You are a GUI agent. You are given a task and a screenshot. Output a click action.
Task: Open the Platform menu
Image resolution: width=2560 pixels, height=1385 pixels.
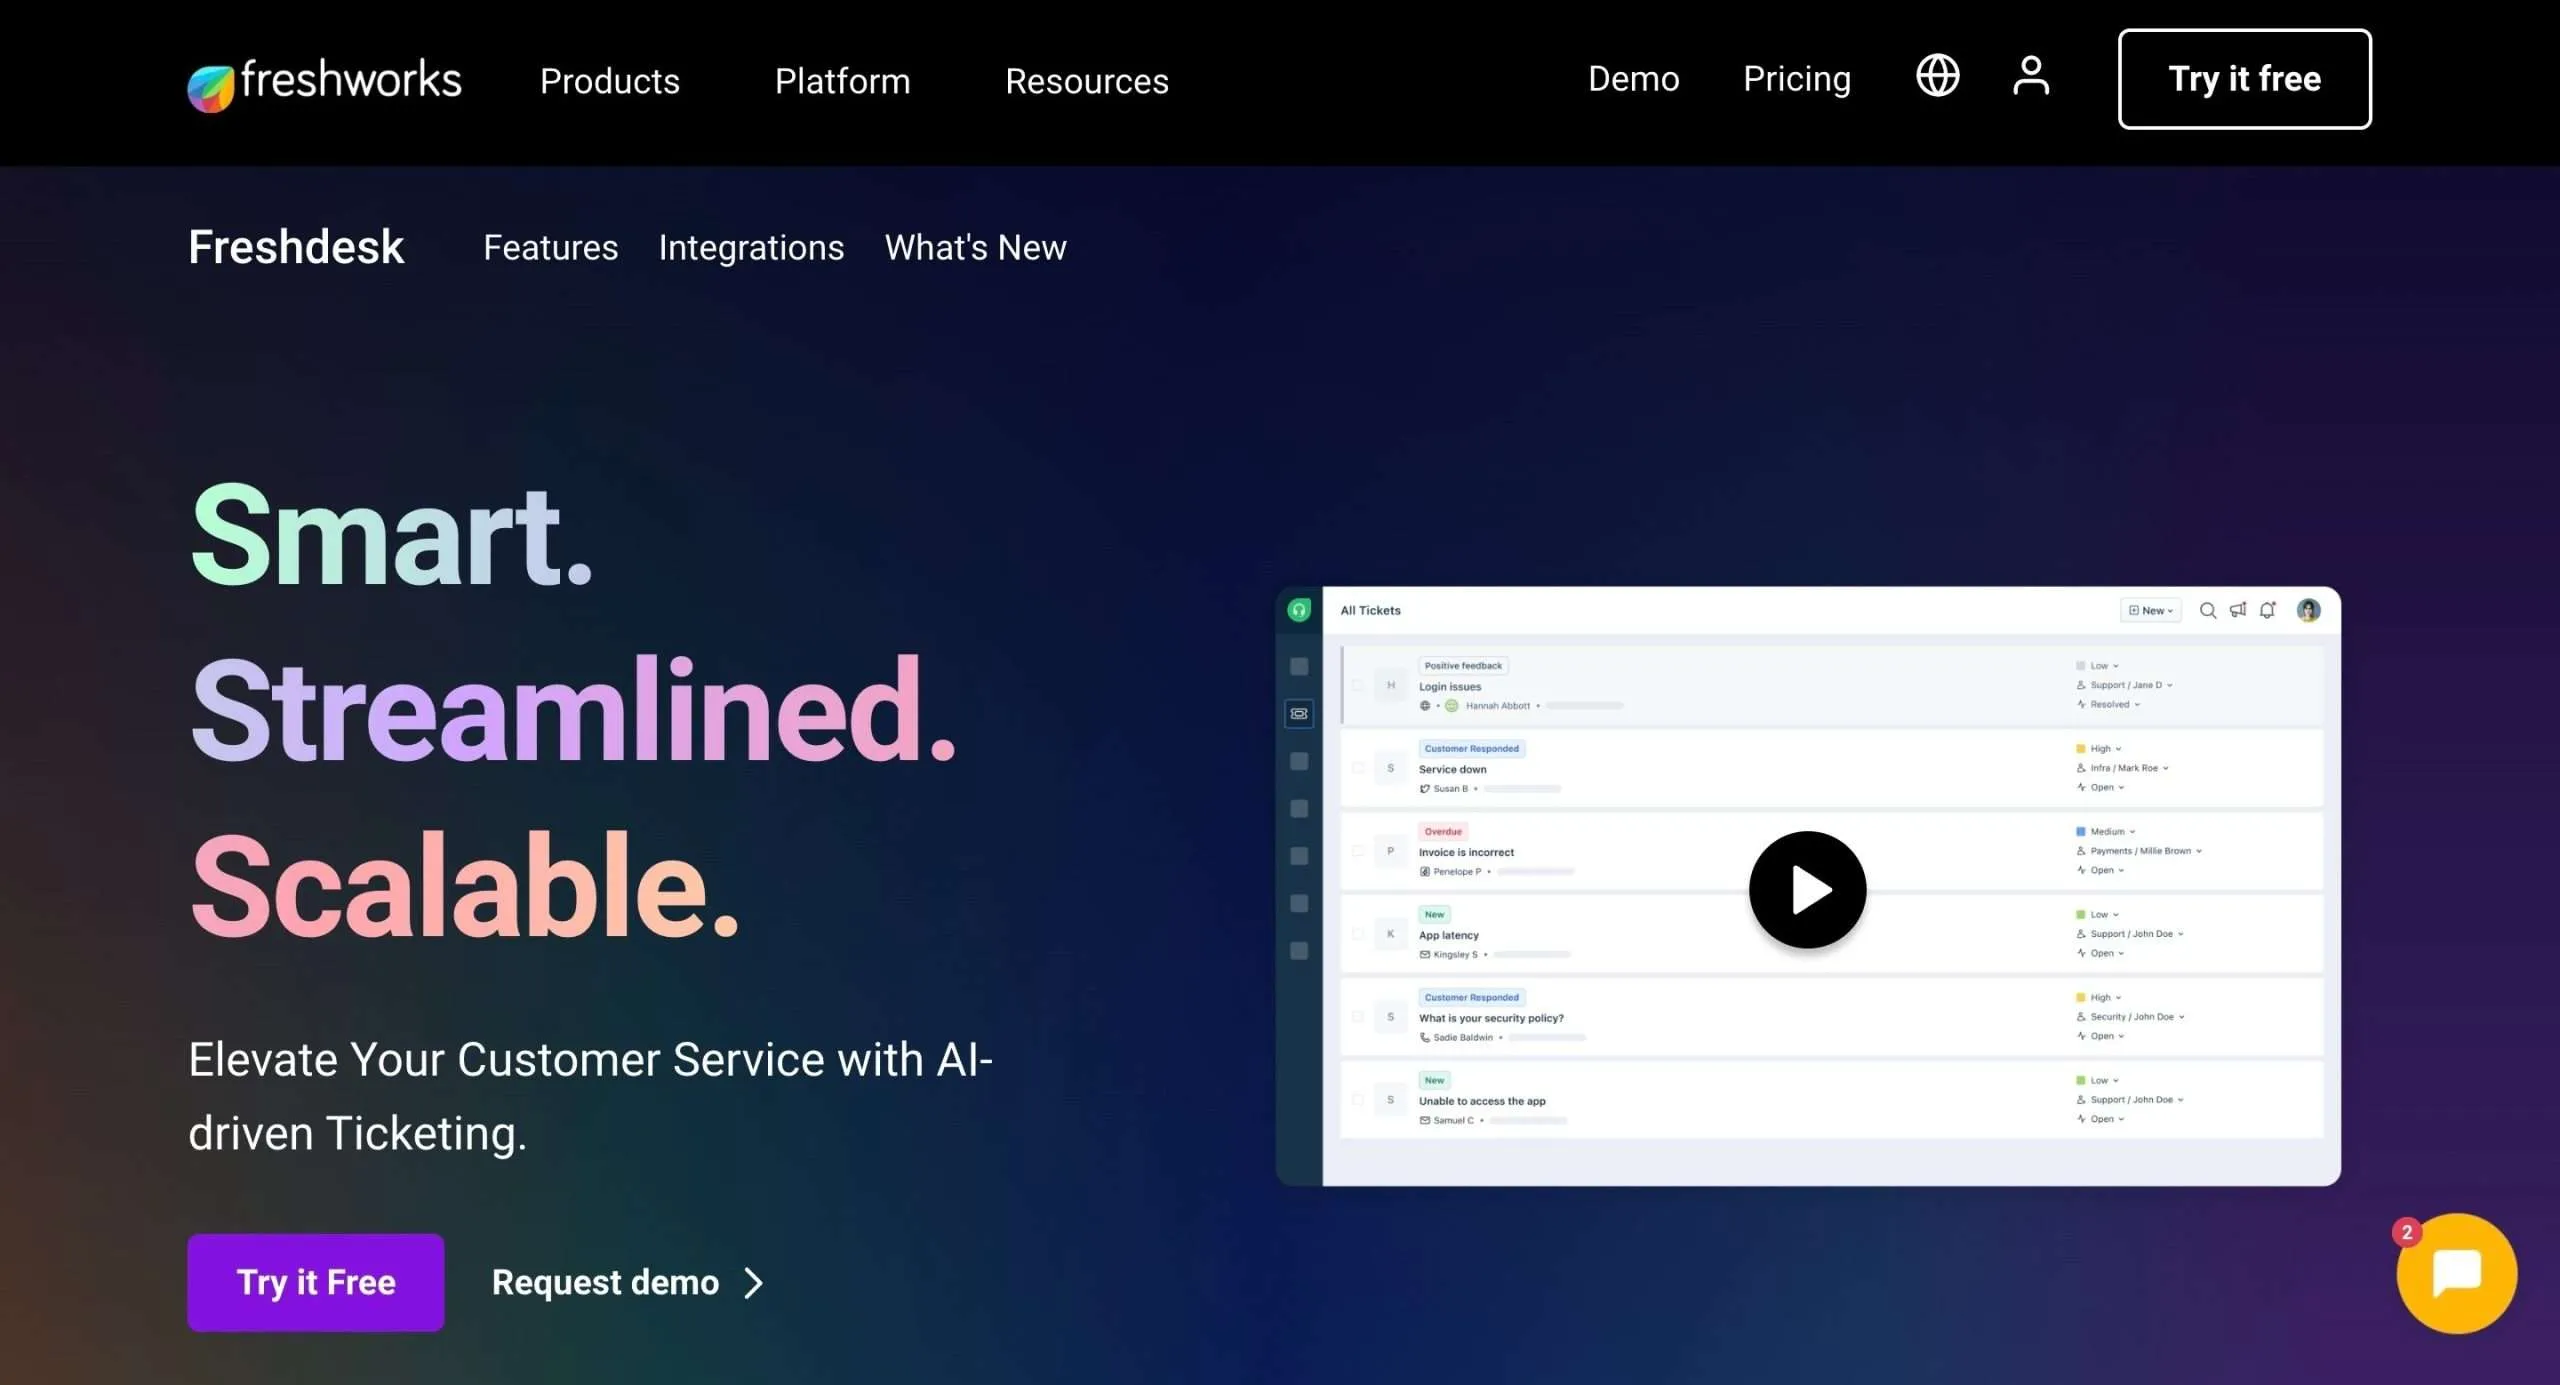[x=842, y=80]
